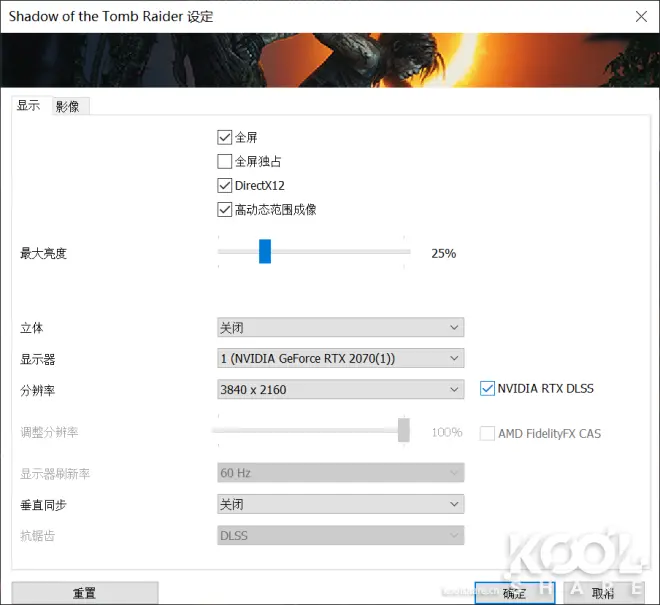Uncheck the 全屏 checkbox
660x605 pixels.
224,137
